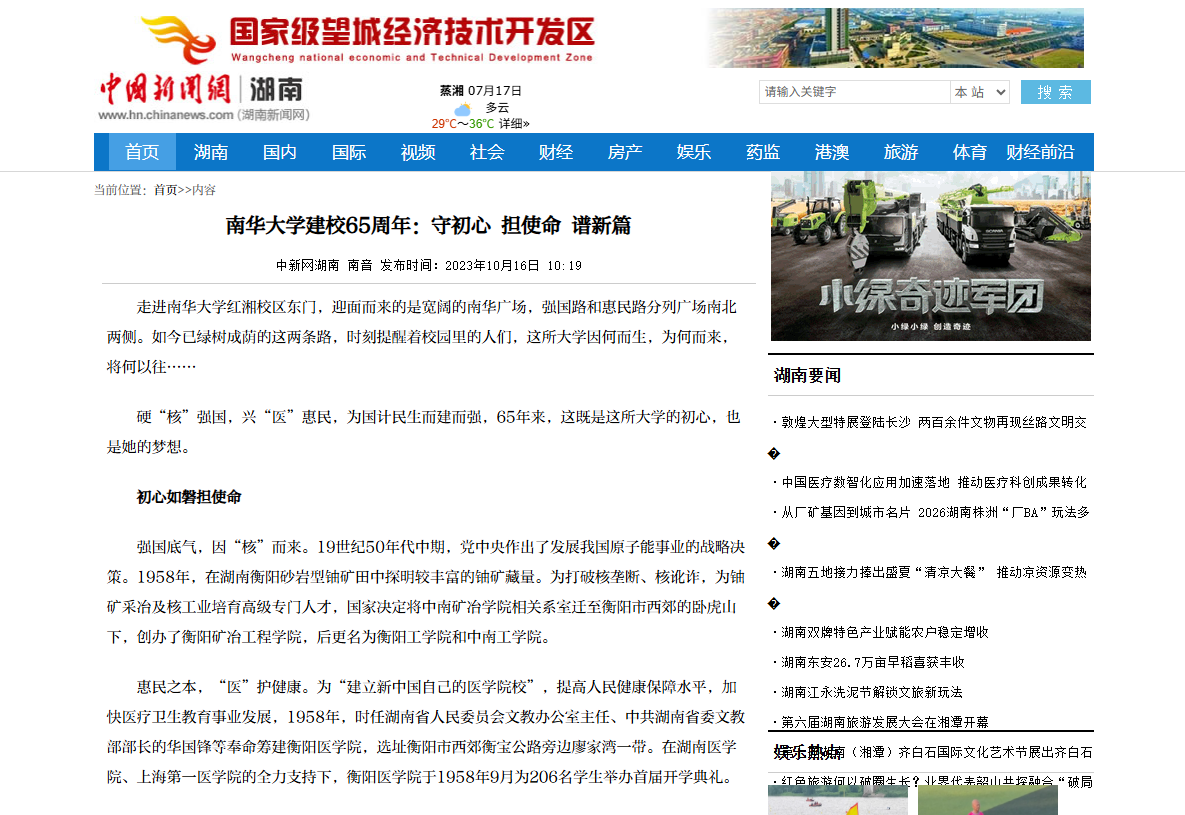
Task: Open the 从厂矿基因到城市名片 news link
Action: 936,513
